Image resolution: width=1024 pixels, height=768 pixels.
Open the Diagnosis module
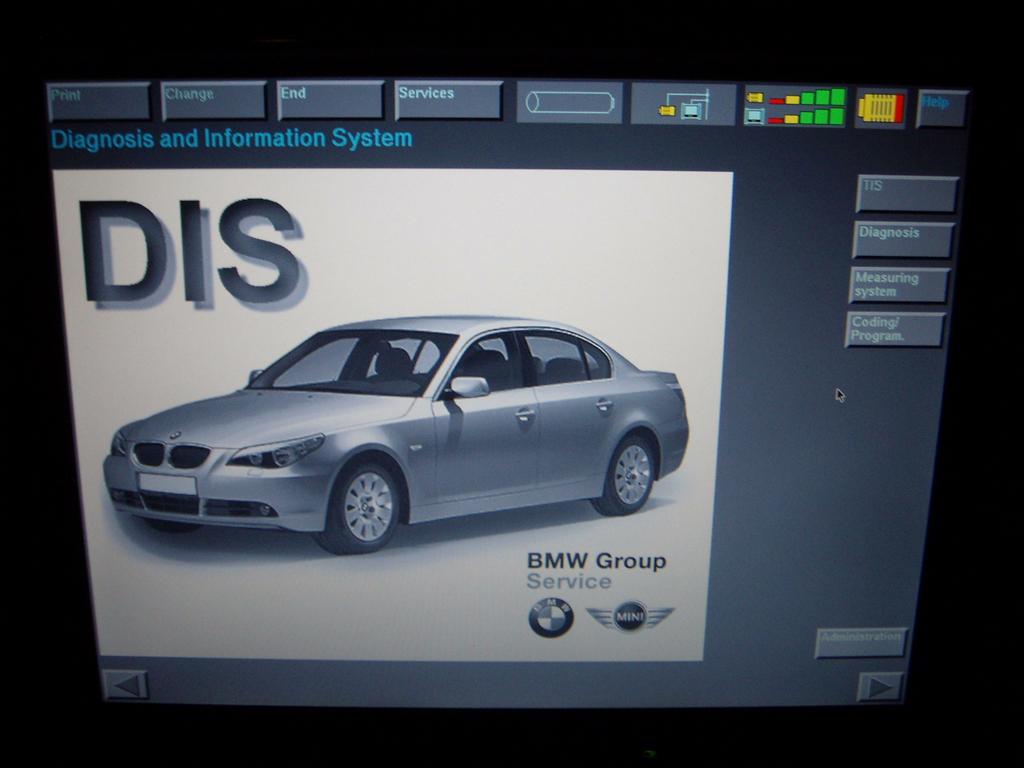pyautogui.click(x=903, y=240)
